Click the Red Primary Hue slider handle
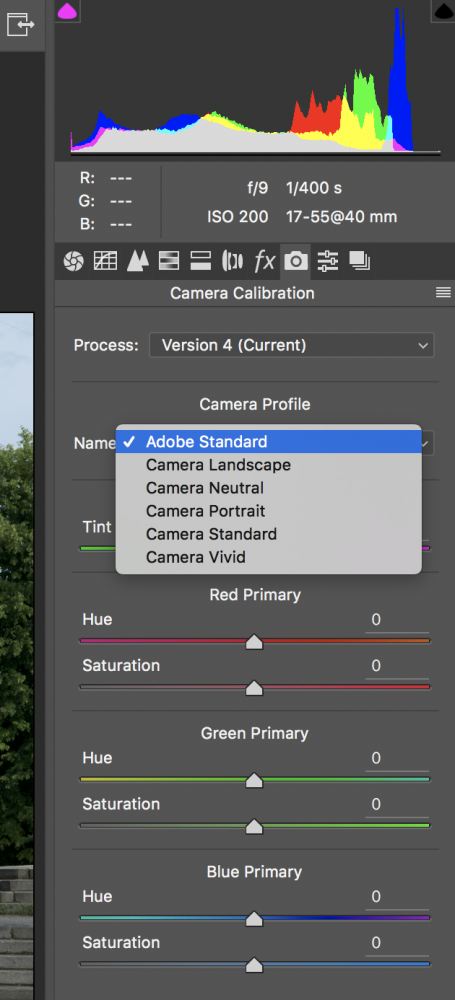Screen dimensions: 455x1000 (254, 642)
